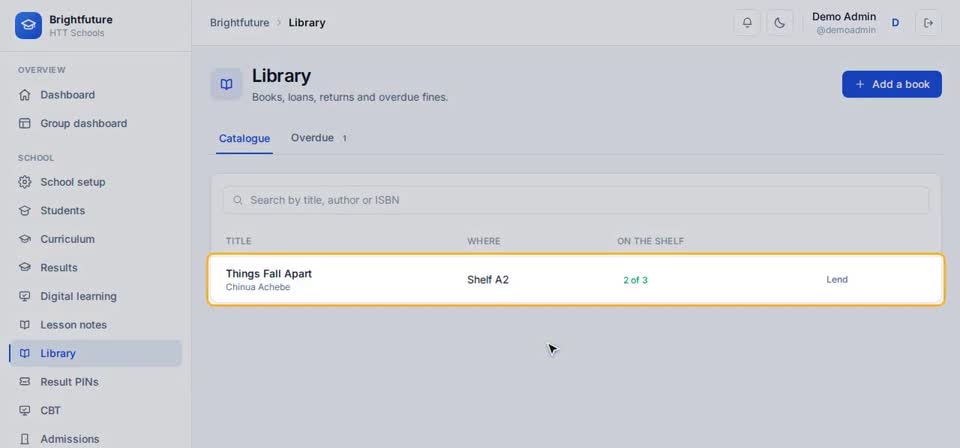The width and height of the screenshot is (960, 448).
Task: Click the Students cap icon
Action: pos(24,211)
